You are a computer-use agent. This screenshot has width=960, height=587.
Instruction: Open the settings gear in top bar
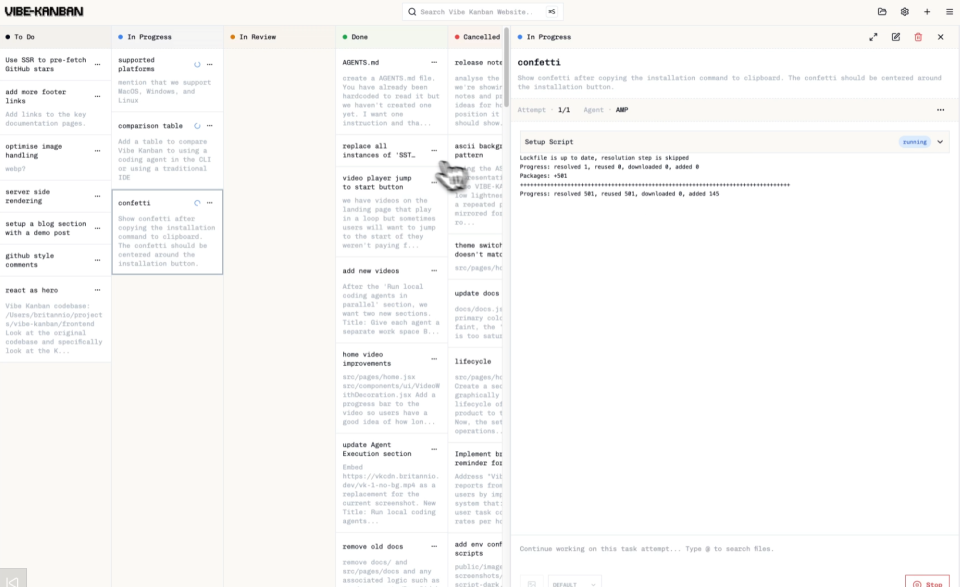[904, 12]
